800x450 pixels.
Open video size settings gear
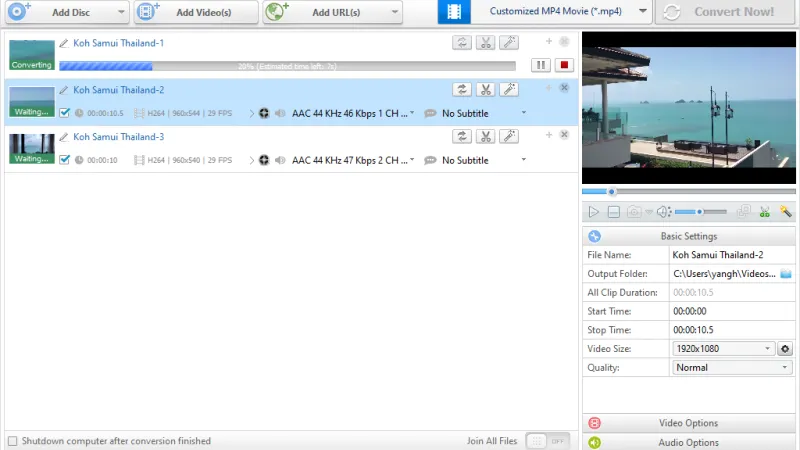tap(785, 349)
